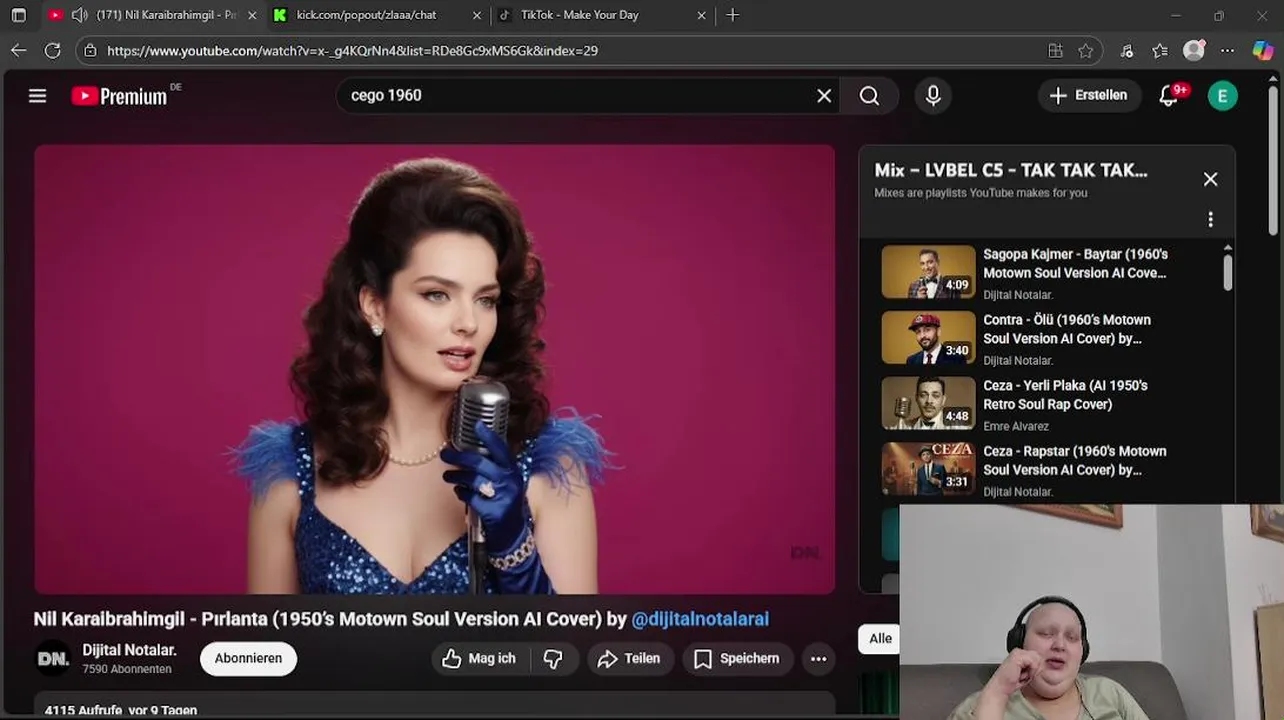Screen dimensions: 1284x720
Task: Open the favorites list in Edge toolbar
Action: (x=1160, y=50)
